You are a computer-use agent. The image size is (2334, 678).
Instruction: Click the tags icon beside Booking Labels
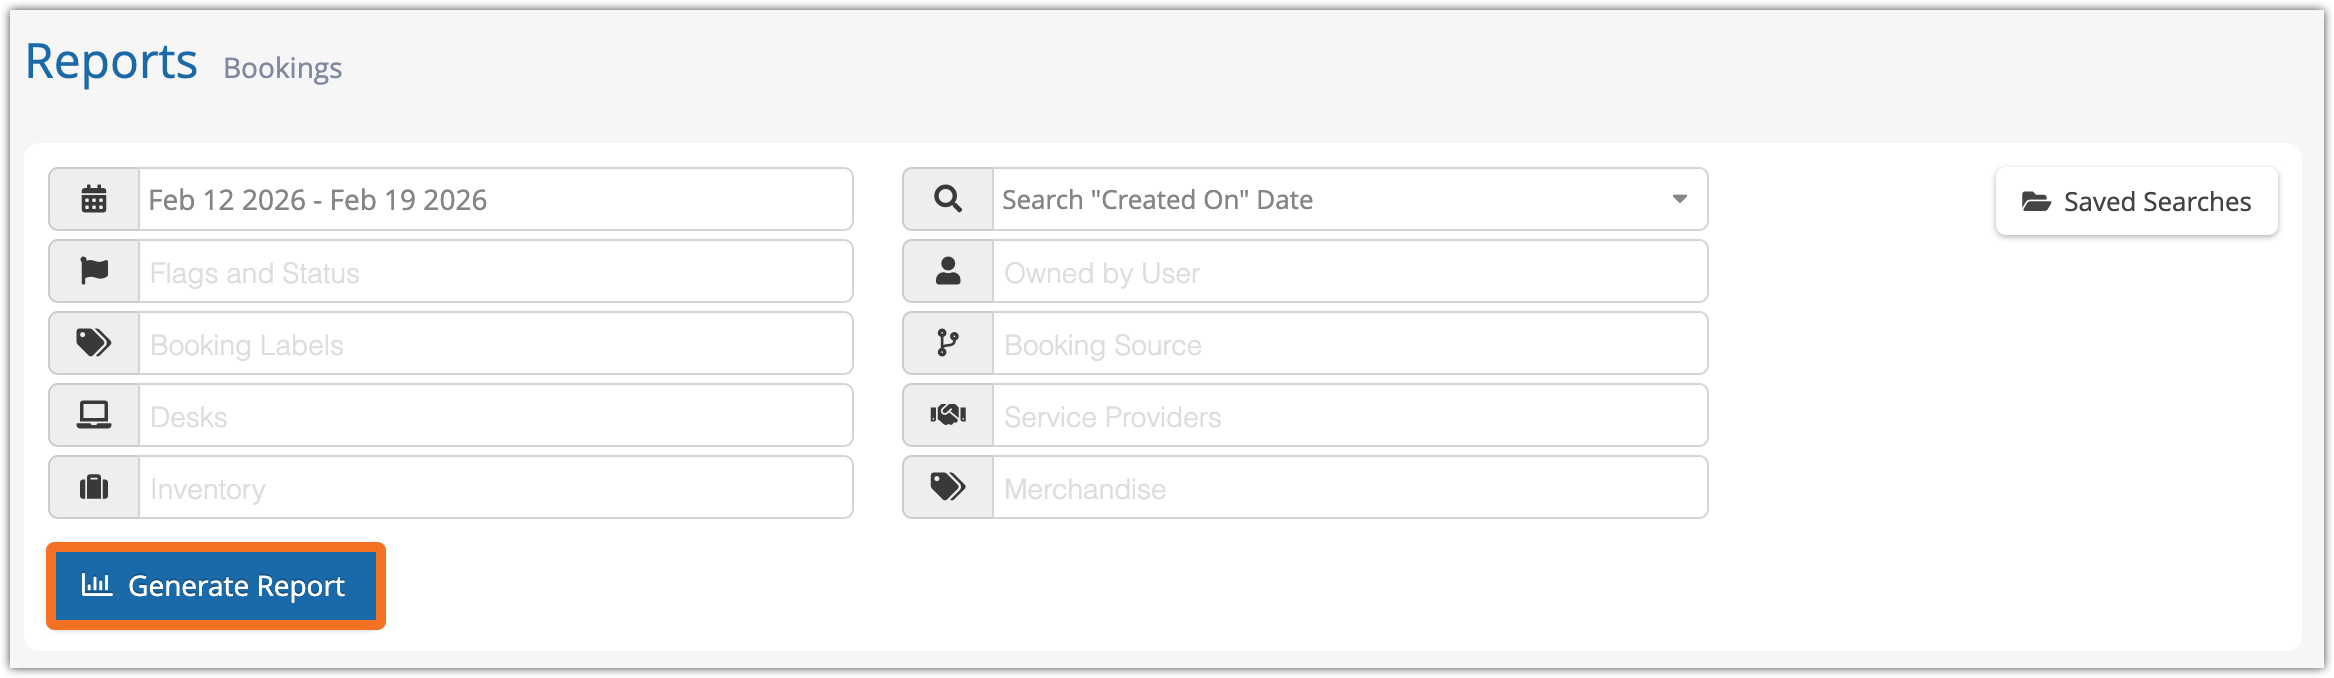coord(94,344)
